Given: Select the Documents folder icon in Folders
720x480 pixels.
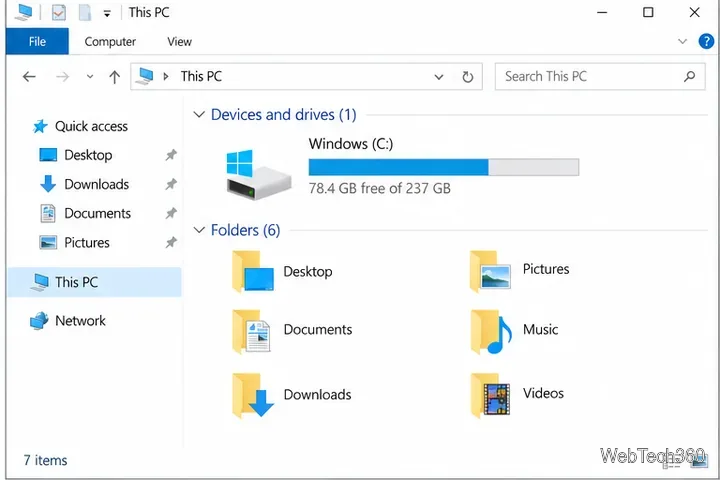Looking at the screenshot, I should (x=252, y=331).
